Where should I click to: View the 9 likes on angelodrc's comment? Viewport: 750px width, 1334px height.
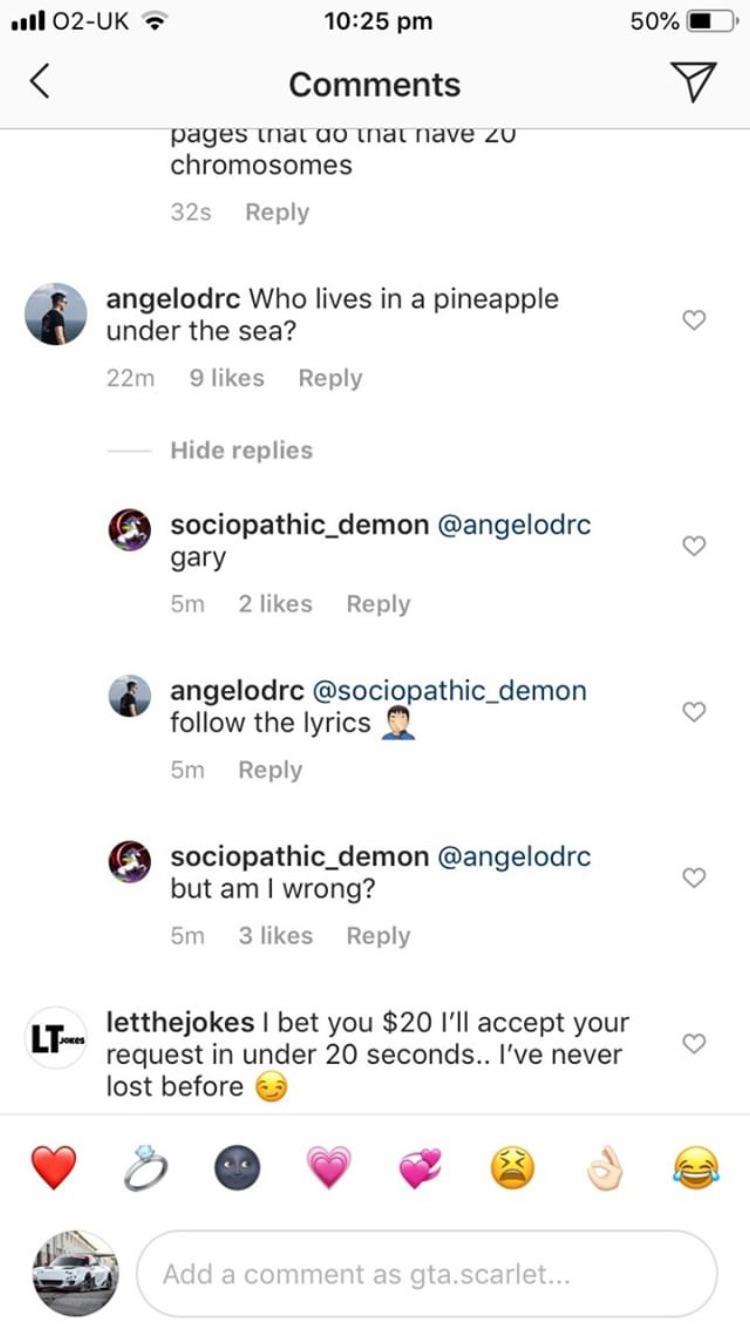(x=226, y=377)
